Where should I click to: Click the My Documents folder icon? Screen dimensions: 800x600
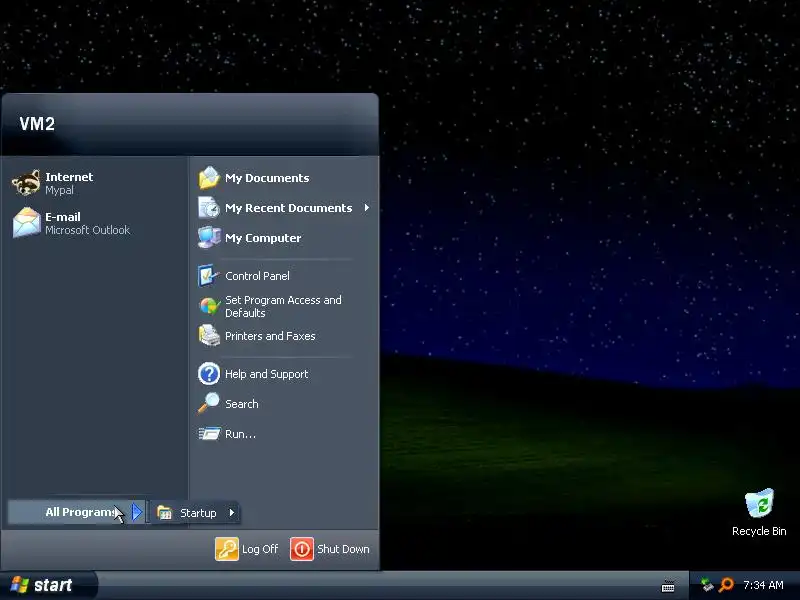coord(209,178)
